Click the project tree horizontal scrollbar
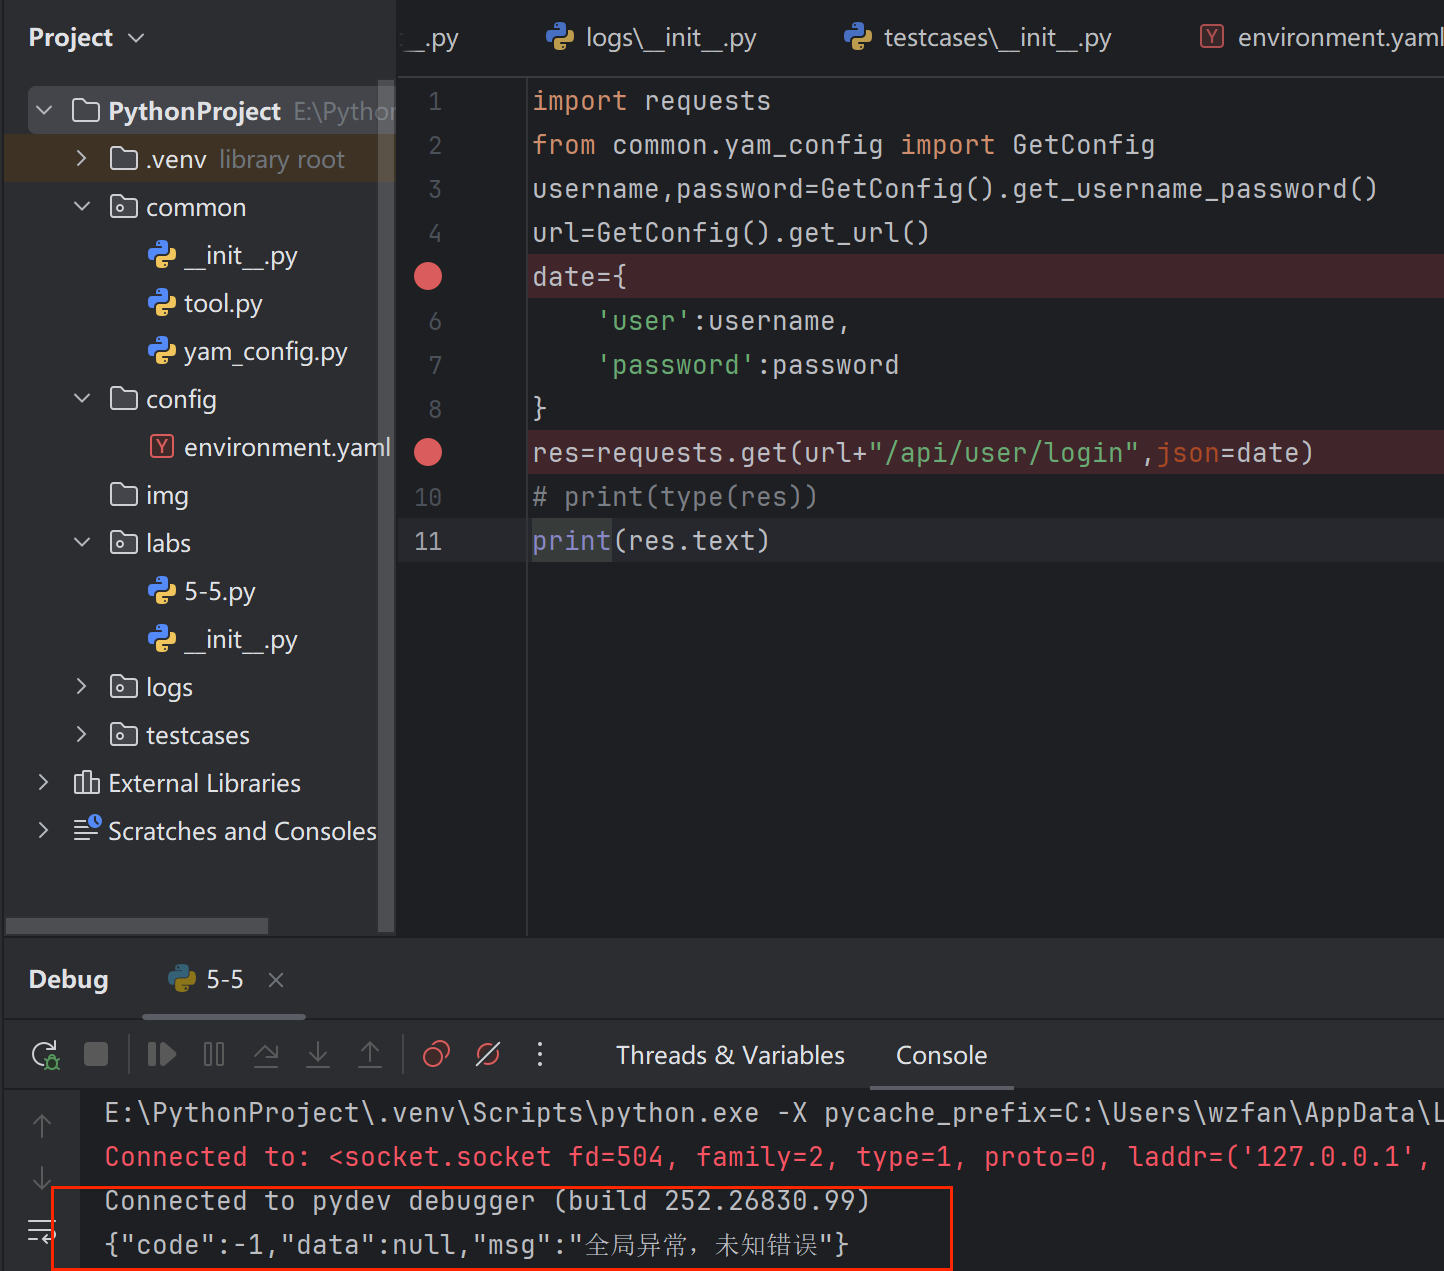The image size is (1444, 1271). point(137,925)
